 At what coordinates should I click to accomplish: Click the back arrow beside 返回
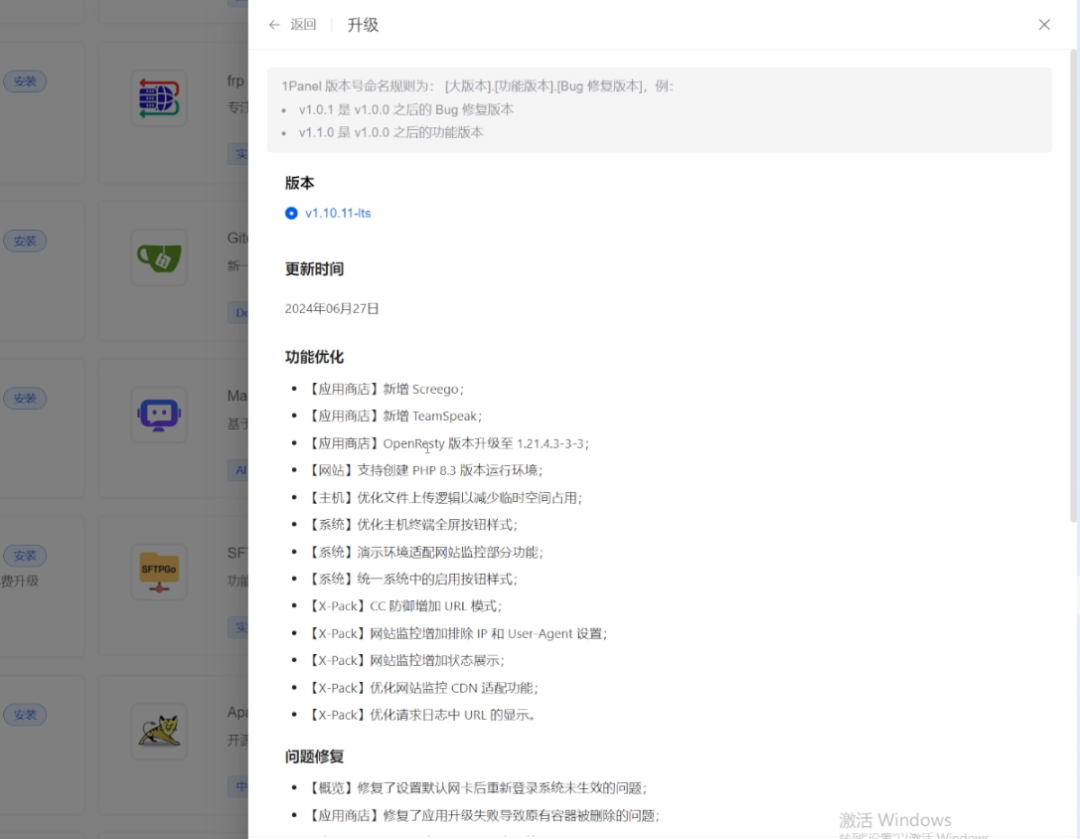(274, 25)
